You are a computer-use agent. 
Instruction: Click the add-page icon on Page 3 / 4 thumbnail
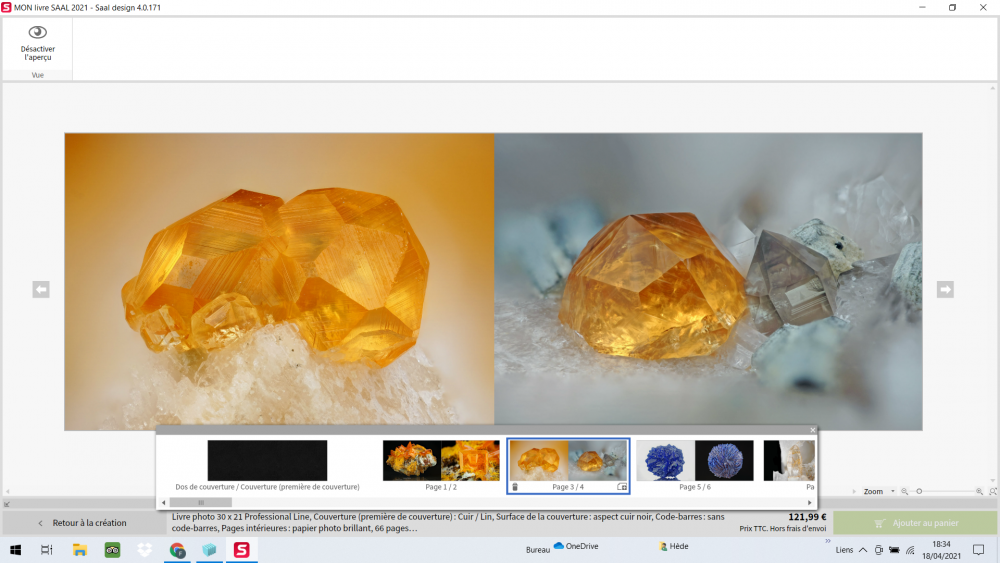tap(622, 487)
